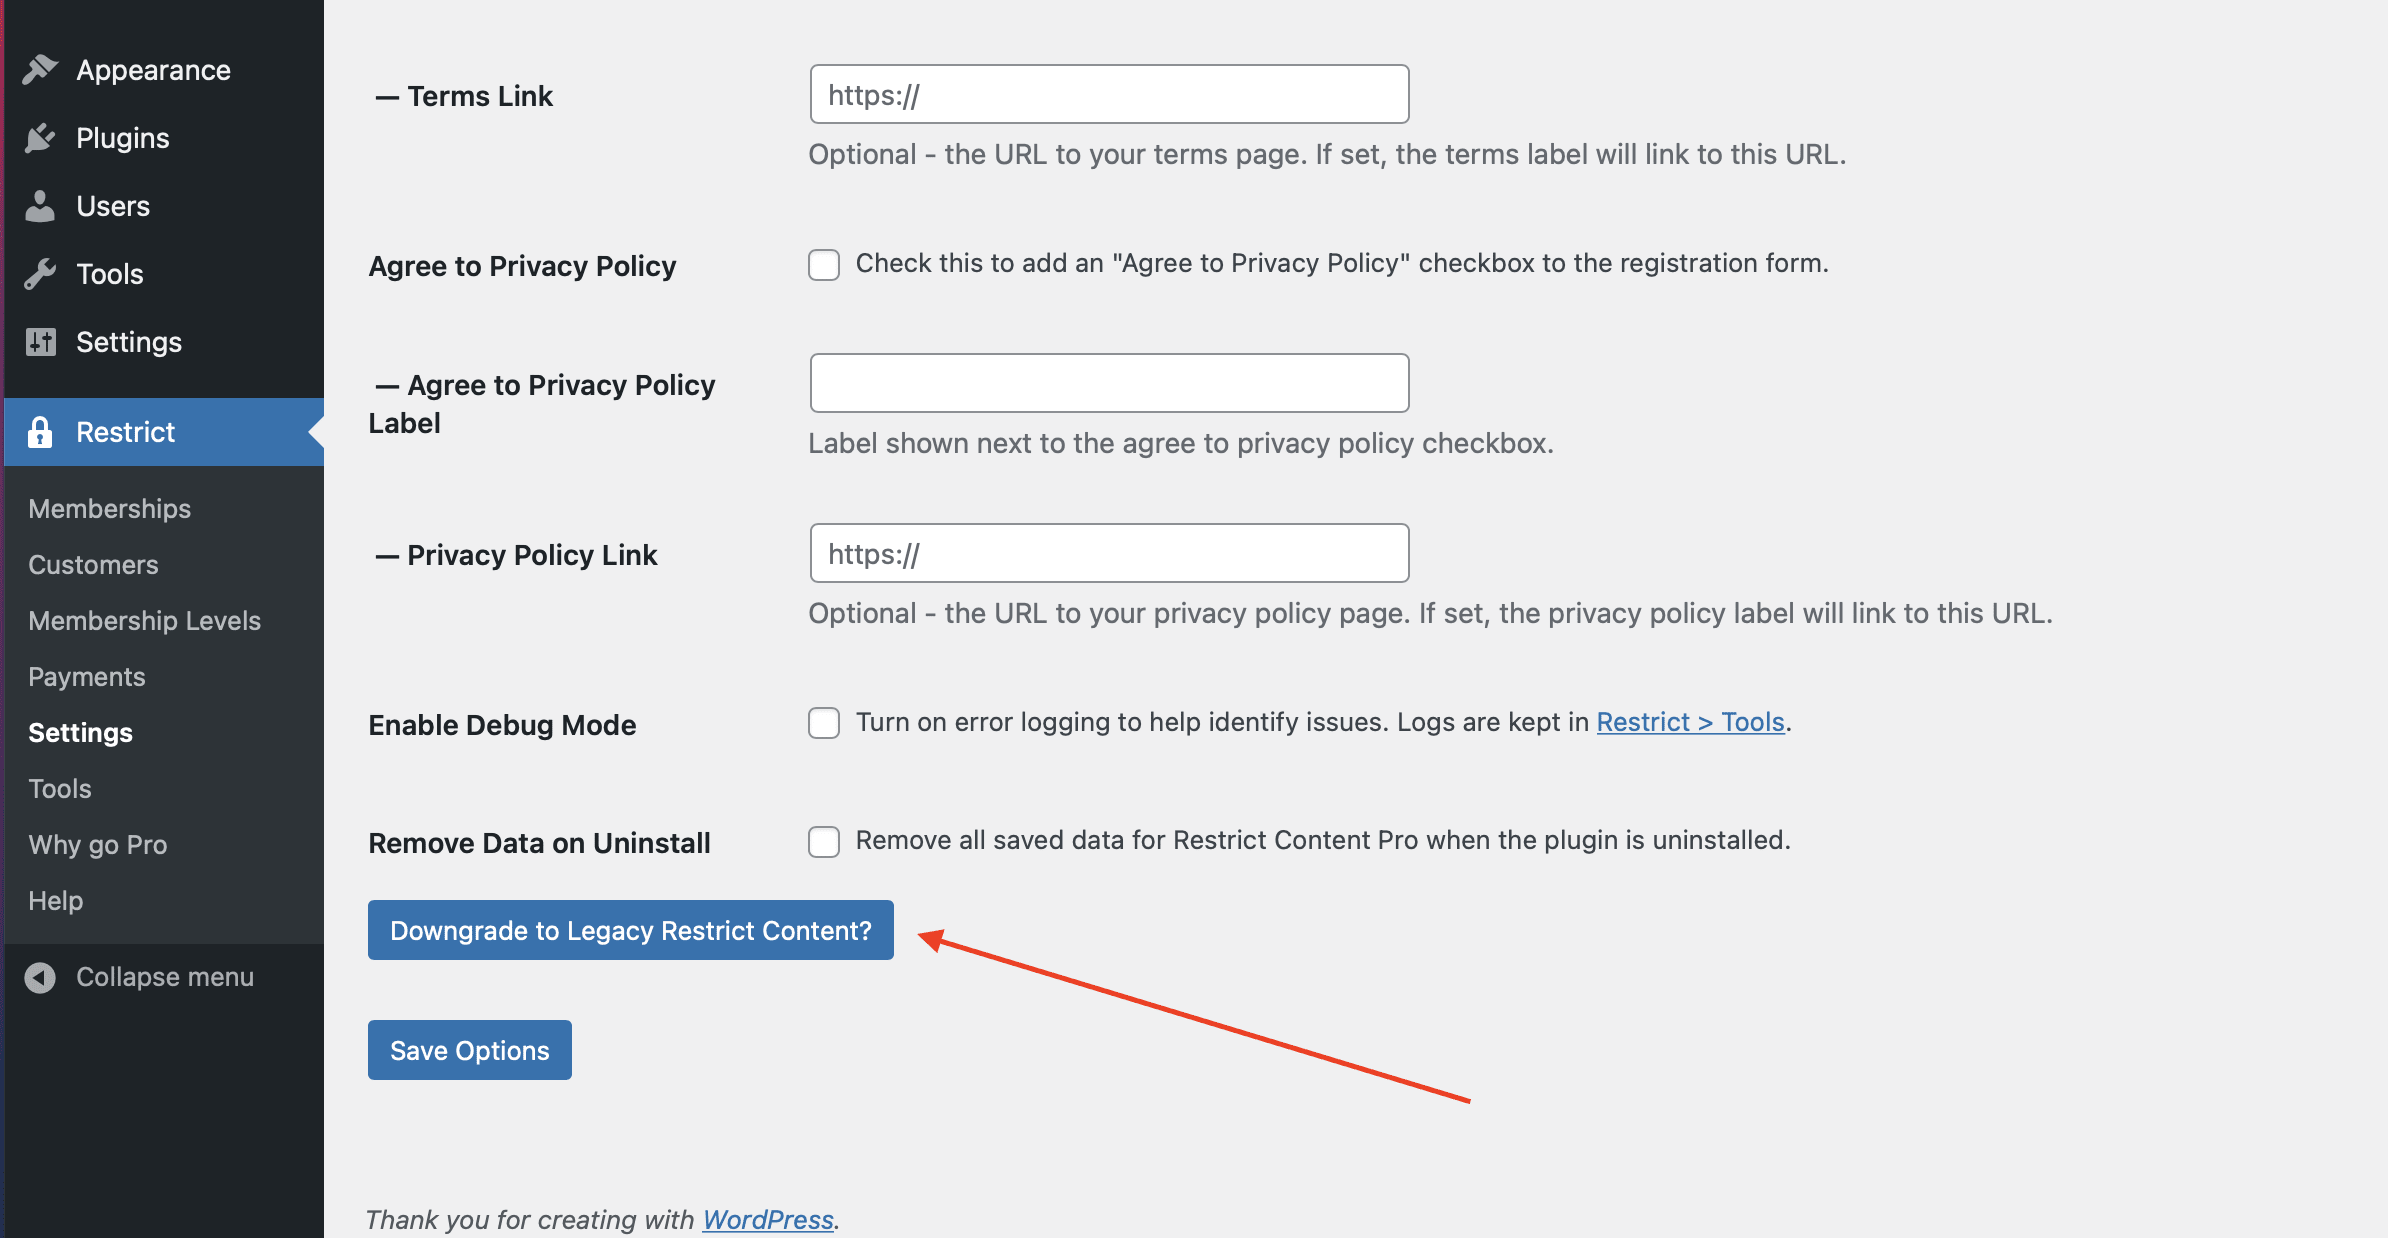The image size is (2388, 1238).
Task: Follow the Restrict > Tools link
Action: point(1690,722)
